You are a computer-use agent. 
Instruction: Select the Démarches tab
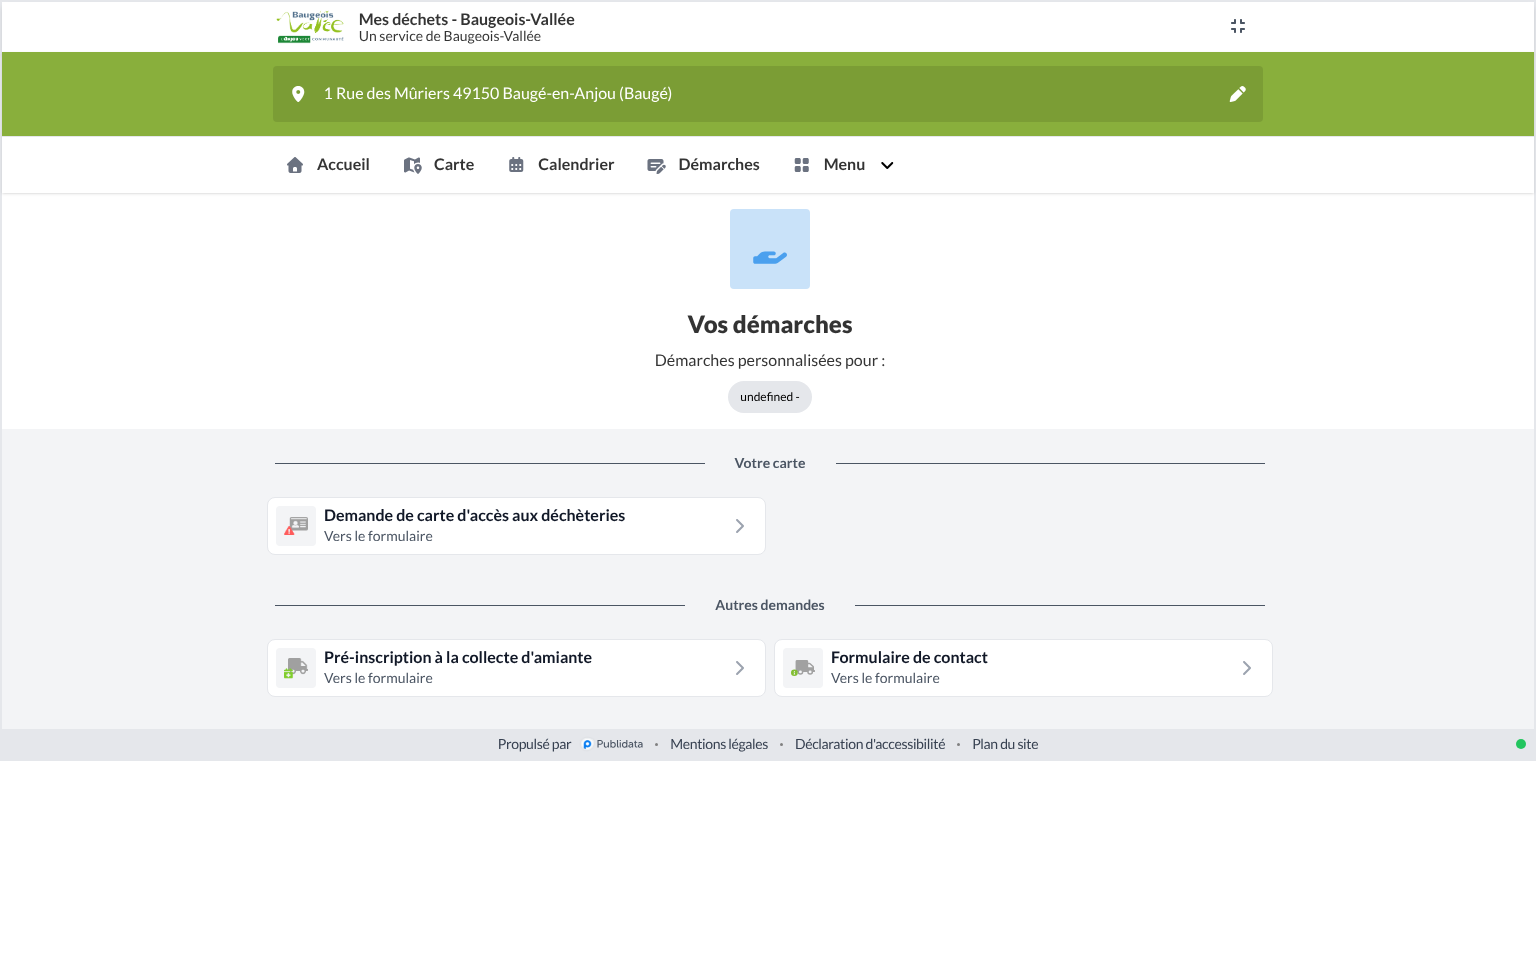click(x=703, y=165)
